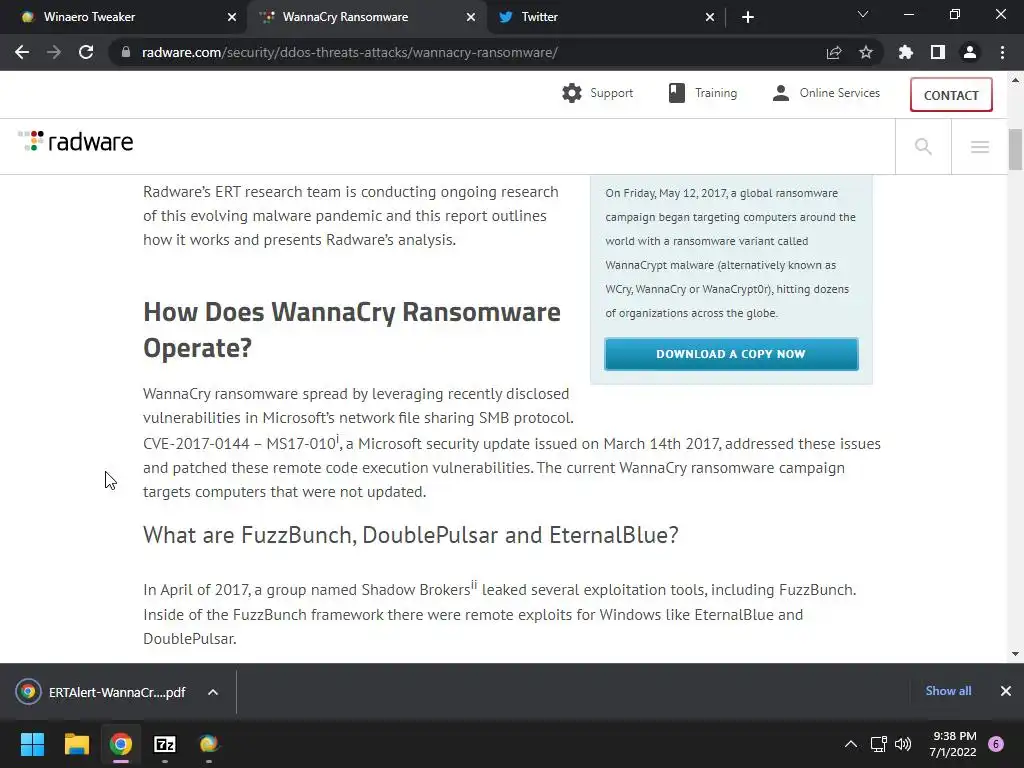
Task: Open 7-Zip from the taskbar
Action: [165, 744]
